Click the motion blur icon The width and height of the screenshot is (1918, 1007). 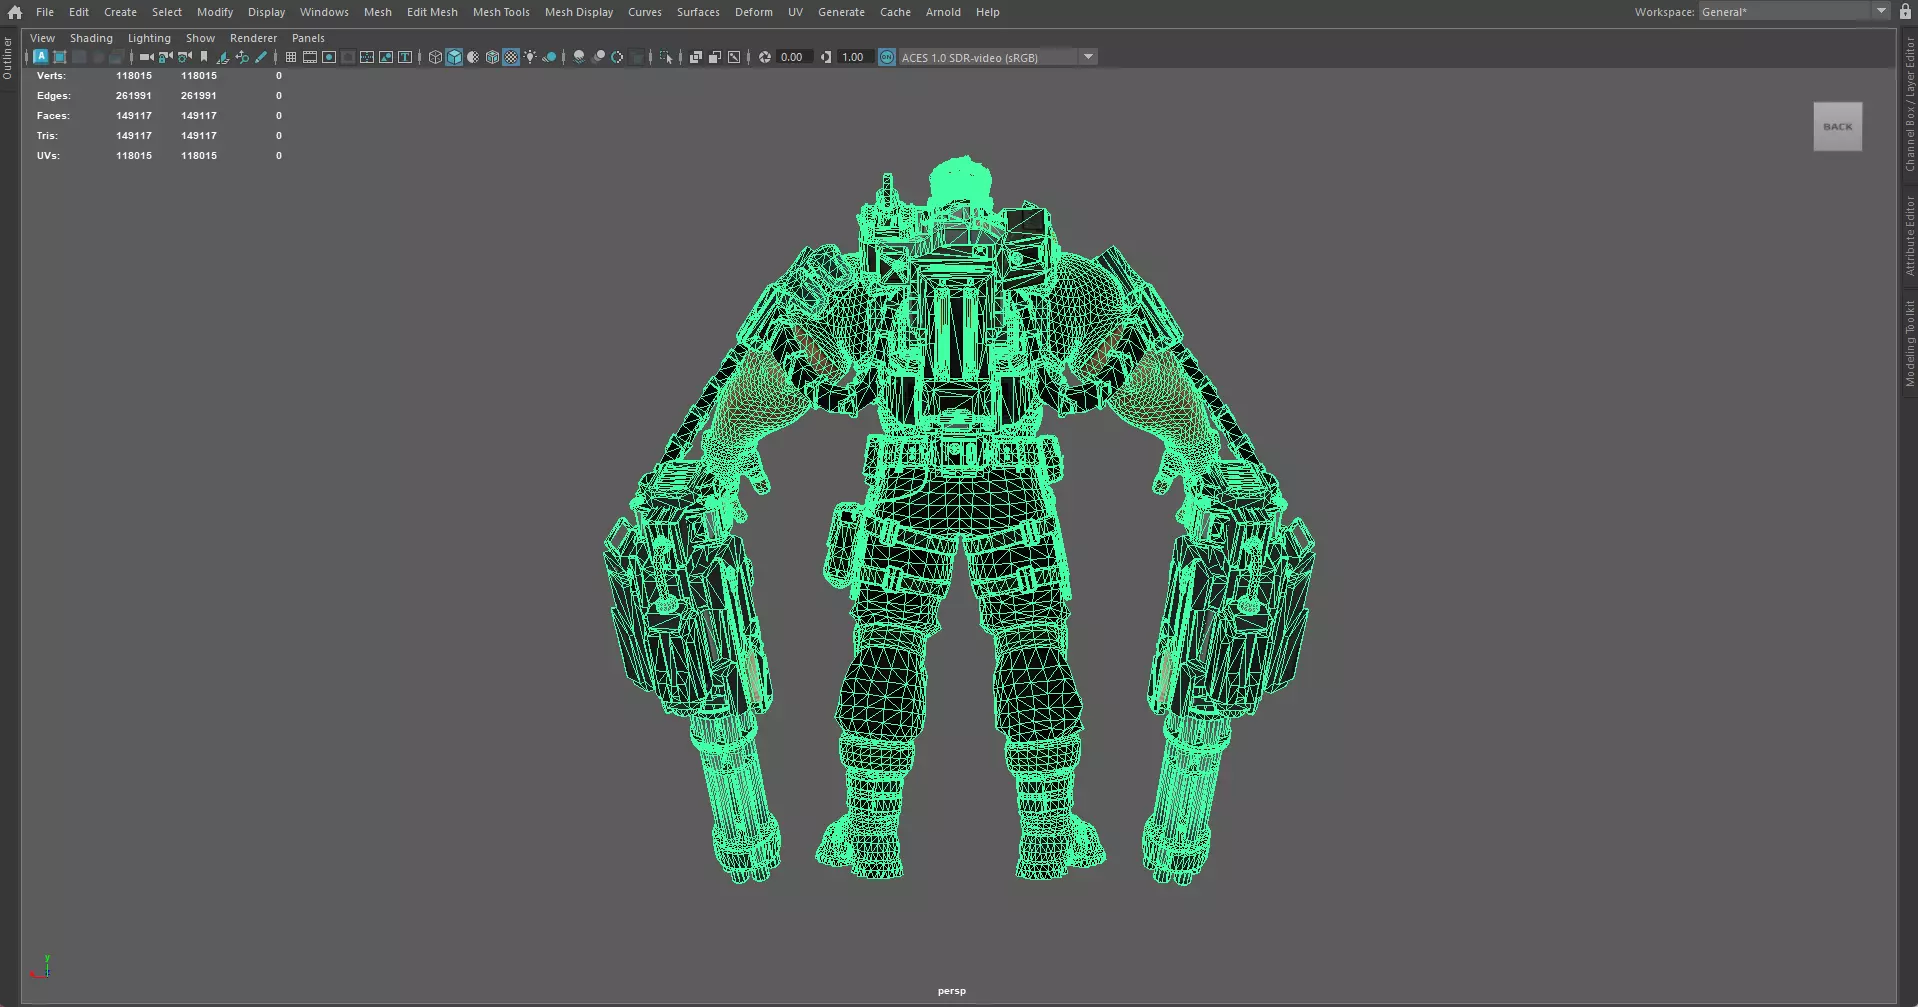click(x=598, y=57)
